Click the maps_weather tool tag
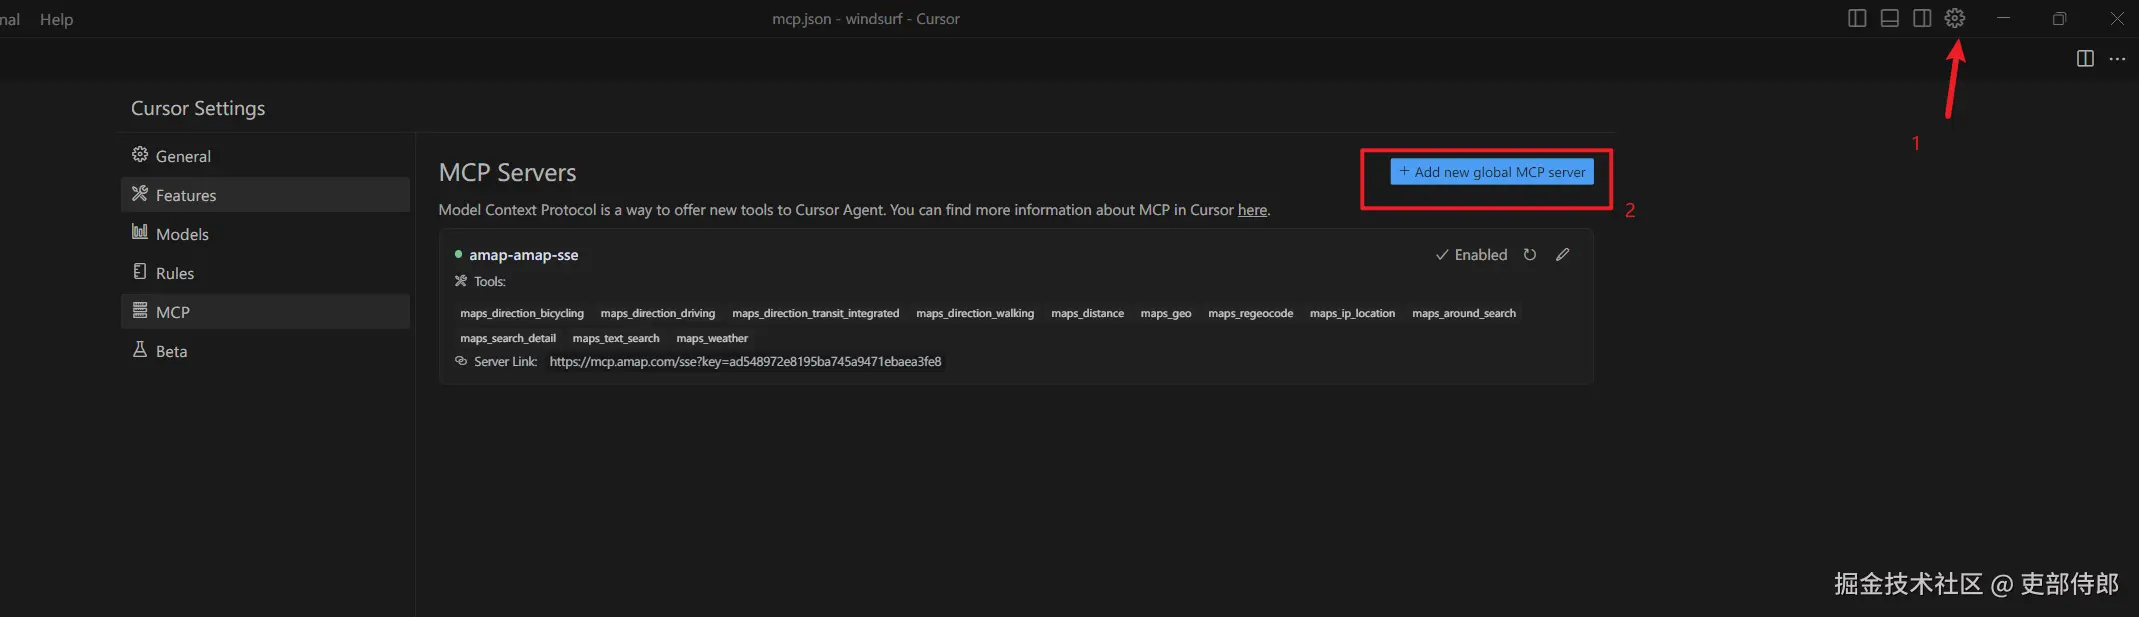2139x617 pixels. (x=712, y=338)
